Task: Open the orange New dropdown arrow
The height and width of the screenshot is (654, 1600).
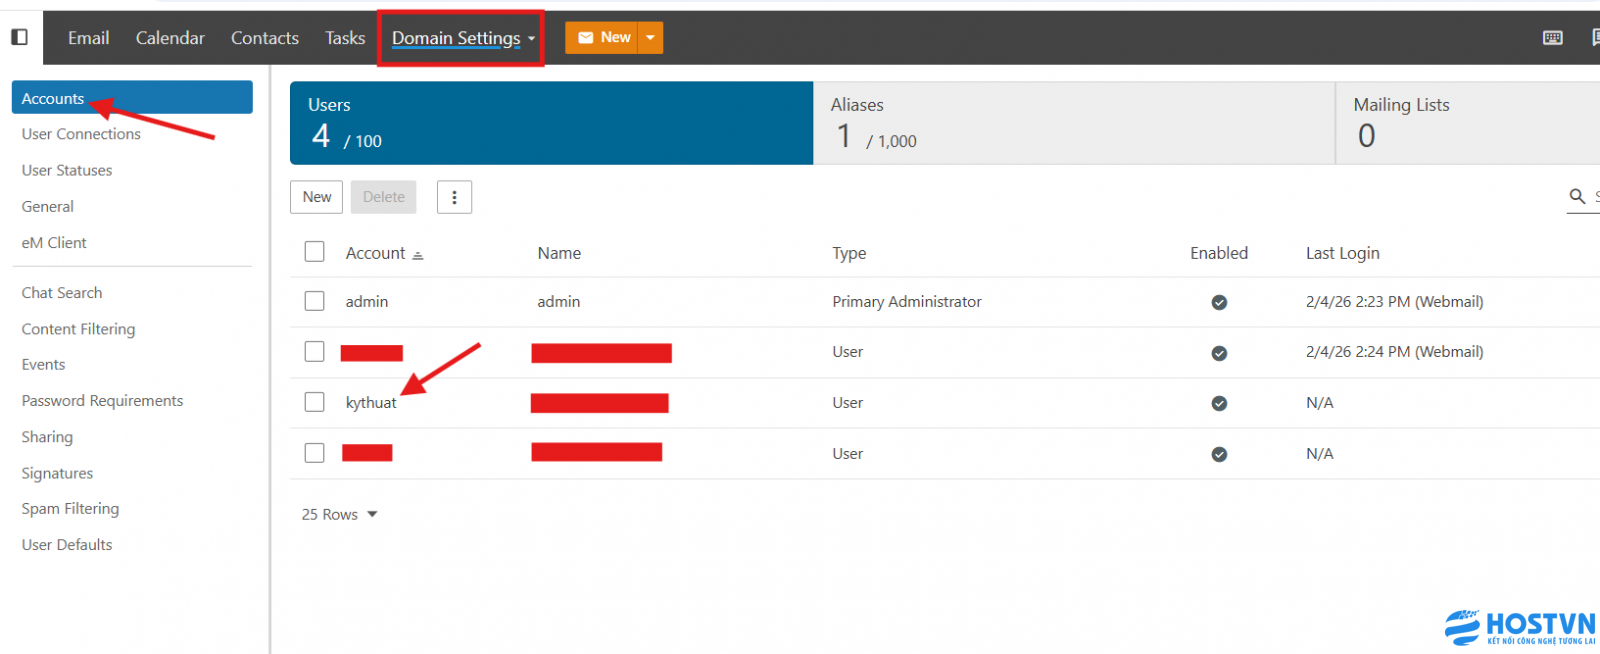Action: pos(650,38)
